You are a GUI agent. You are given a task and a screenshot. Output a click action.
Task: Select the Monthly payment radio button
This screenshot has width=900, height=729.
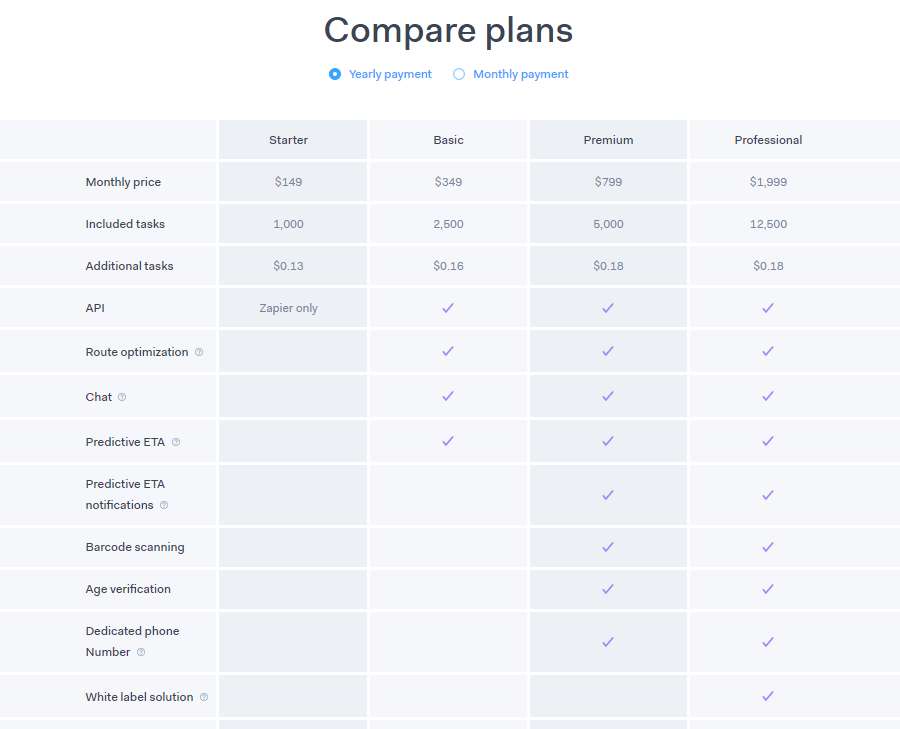pos(459,74)
